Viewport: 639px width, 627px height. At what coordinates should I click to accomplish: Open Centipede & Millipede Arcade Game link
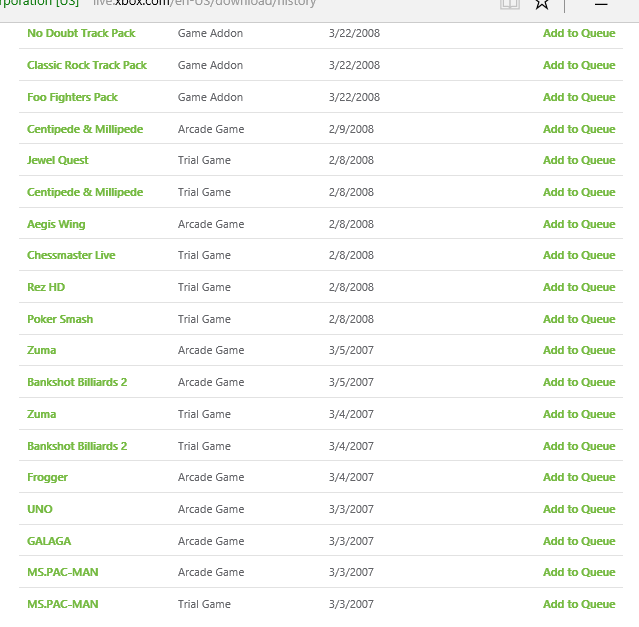point(85,129)
